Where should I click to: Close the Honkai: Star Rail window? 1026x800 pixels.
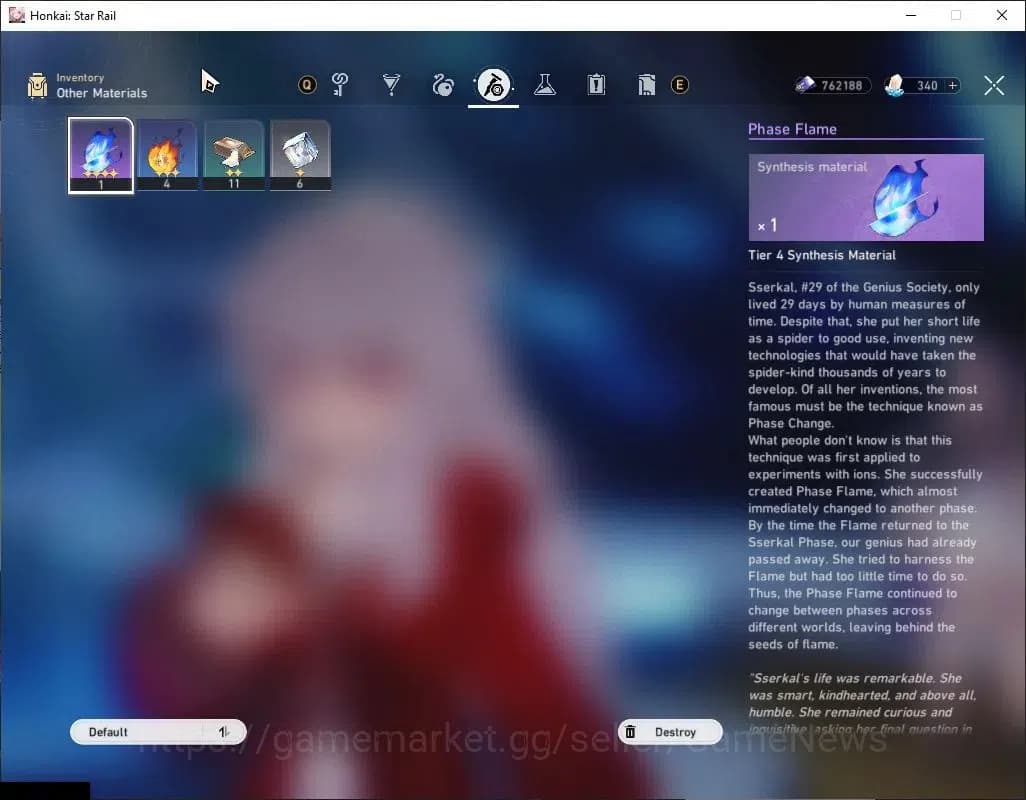[x=1002, y=15]
